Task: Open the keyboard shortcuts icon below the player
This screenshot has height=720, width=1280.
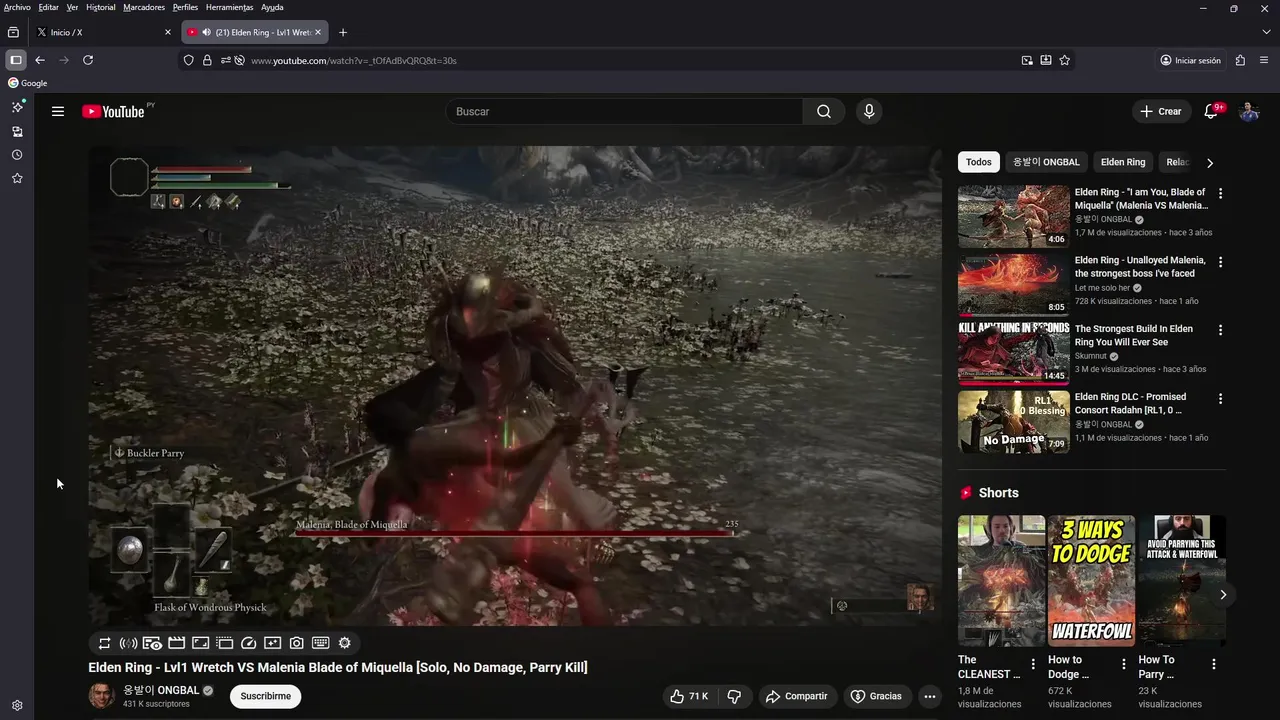Action: click(x=321, y=643)
